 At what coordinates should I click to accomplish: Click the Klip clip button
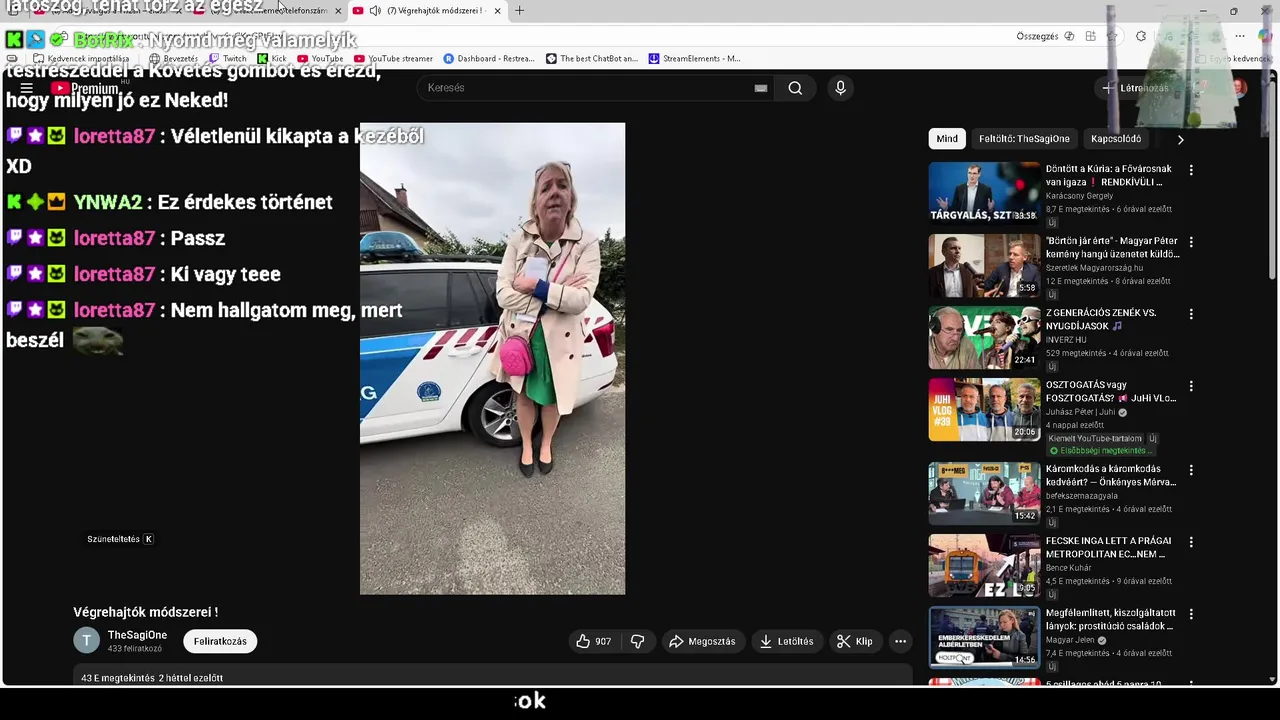[x=855, y=641]
